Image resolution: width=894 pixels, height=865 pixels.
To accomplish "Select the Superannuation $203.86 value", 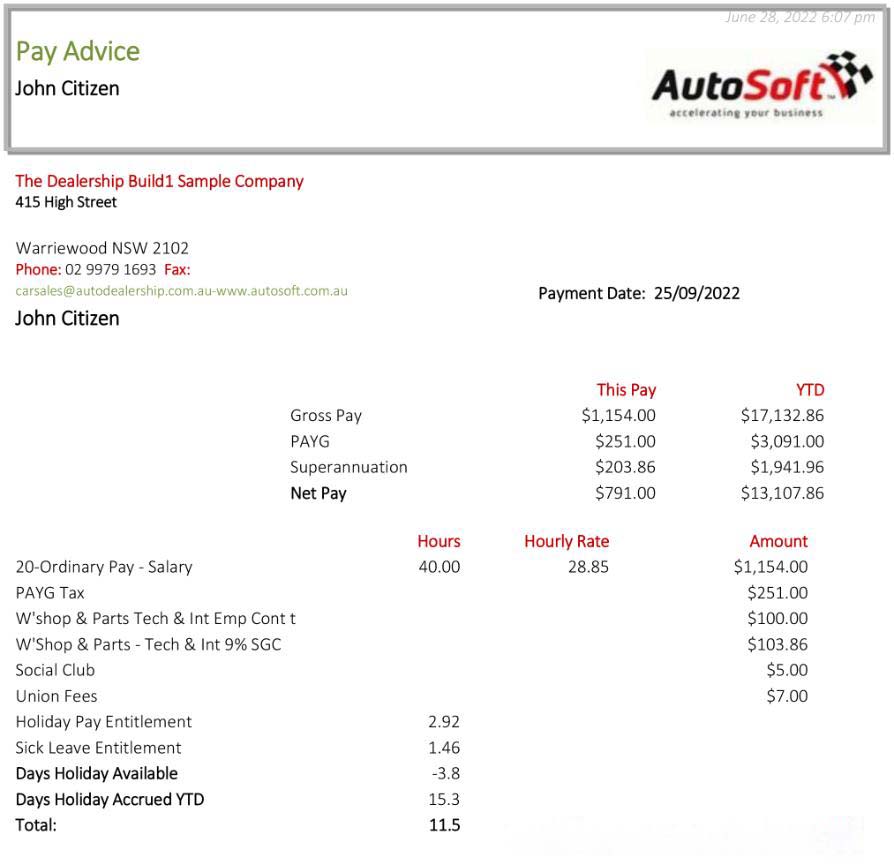I will (625, 467).
